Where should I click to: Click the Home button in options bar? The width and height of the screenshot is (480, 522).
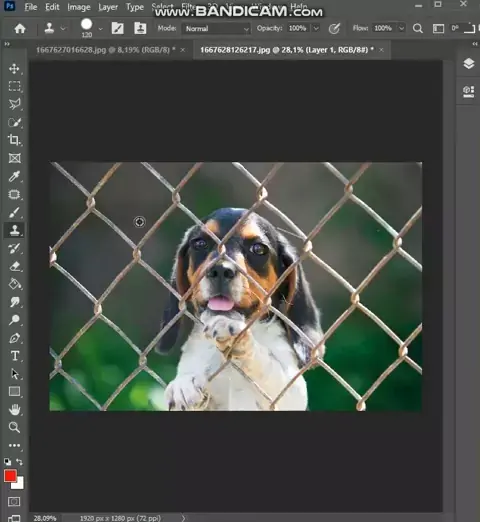[20, 28]
